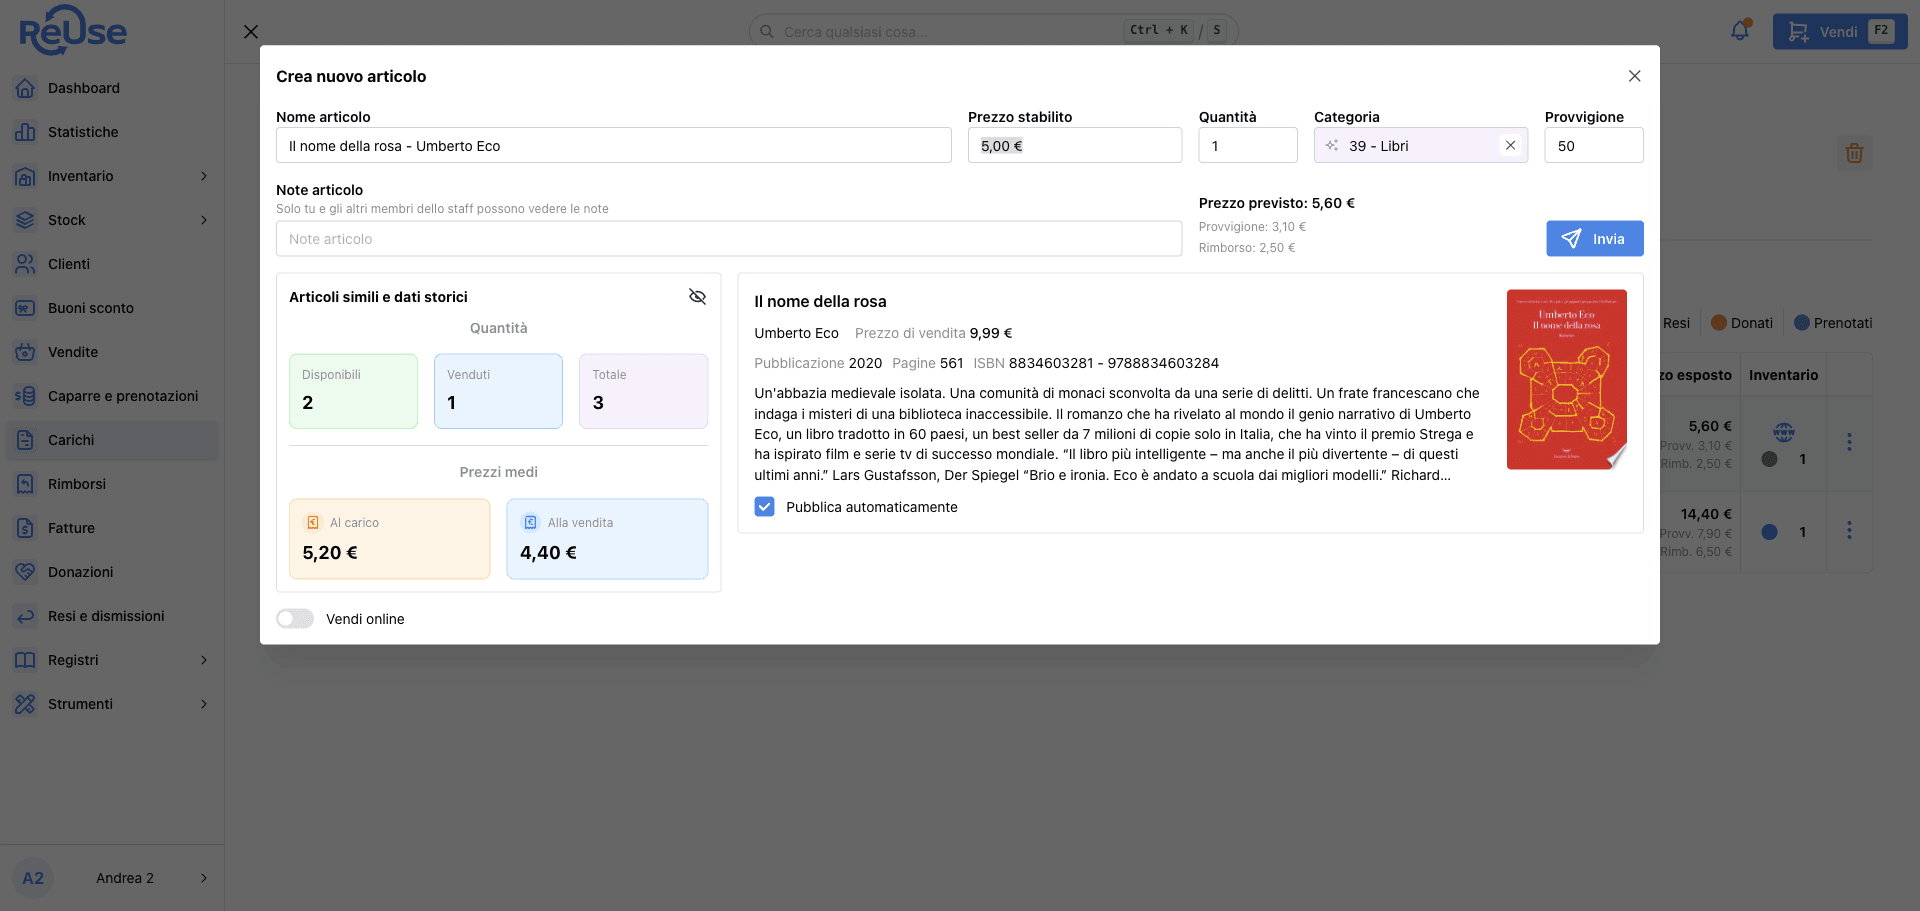Click the Al carico 5,20 € card
The image size is (1920, 911).
pyautogui.click(x=390, y=539)
